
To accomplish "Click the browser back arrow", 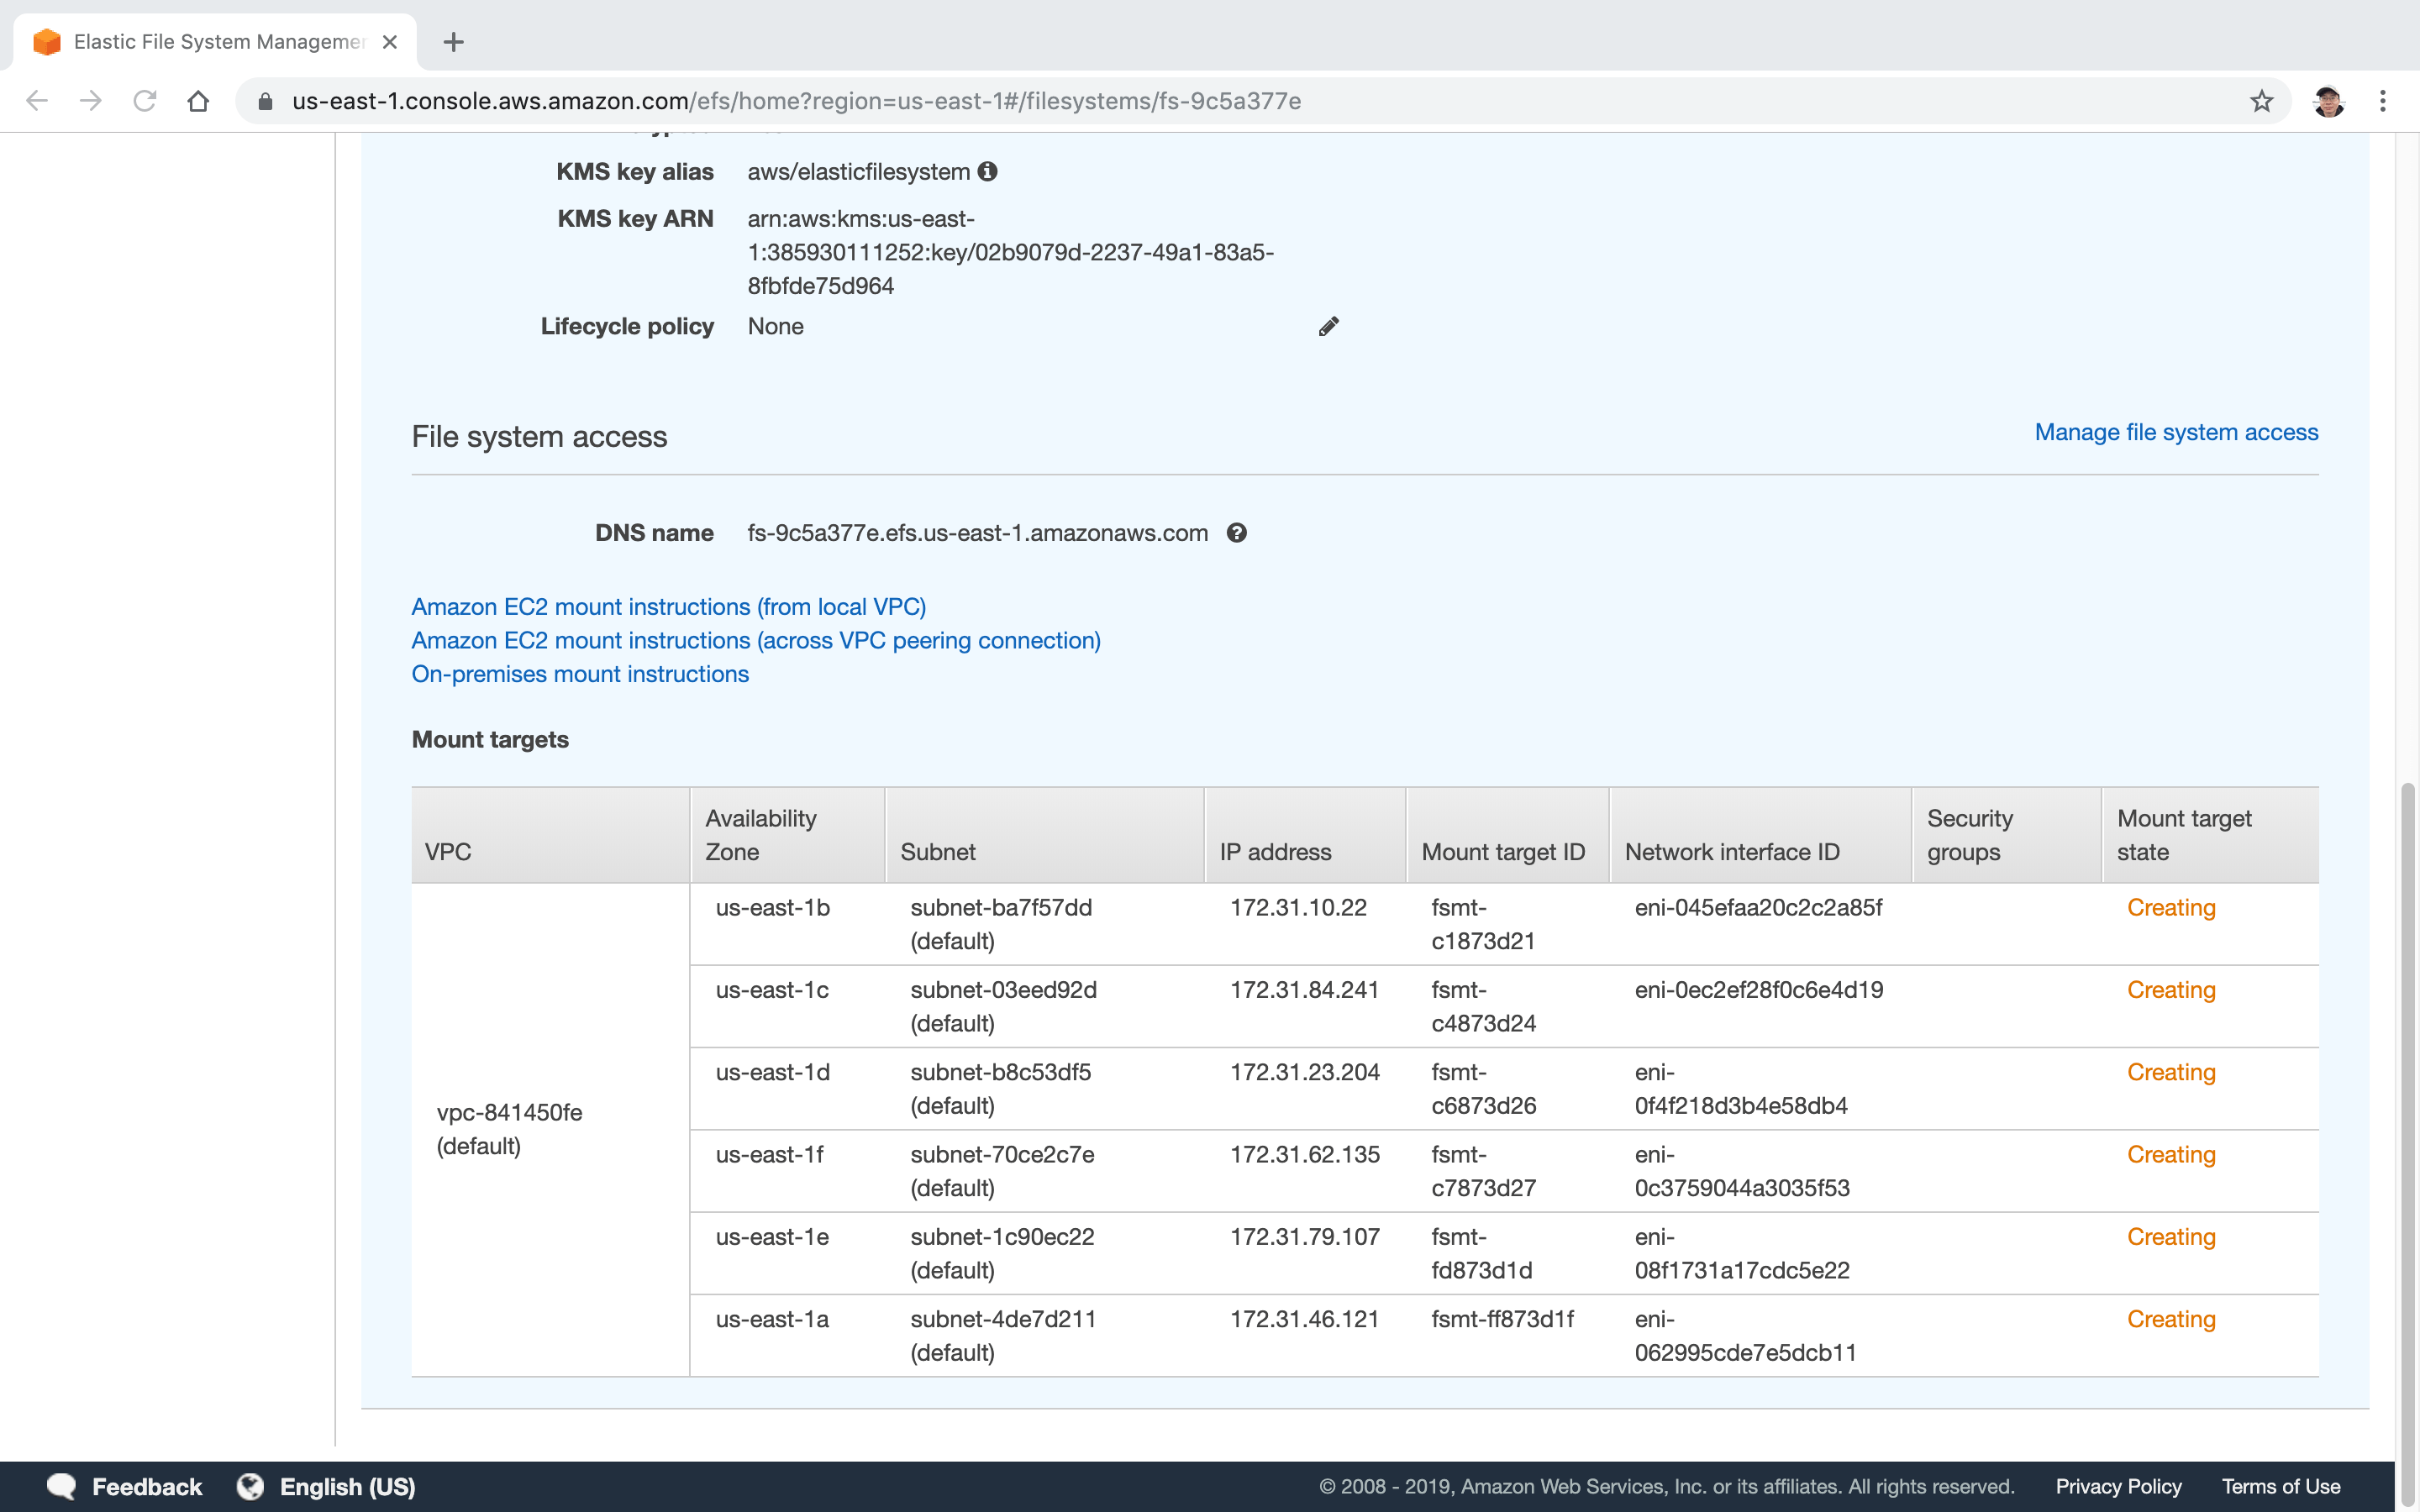I will coord(37,101).
